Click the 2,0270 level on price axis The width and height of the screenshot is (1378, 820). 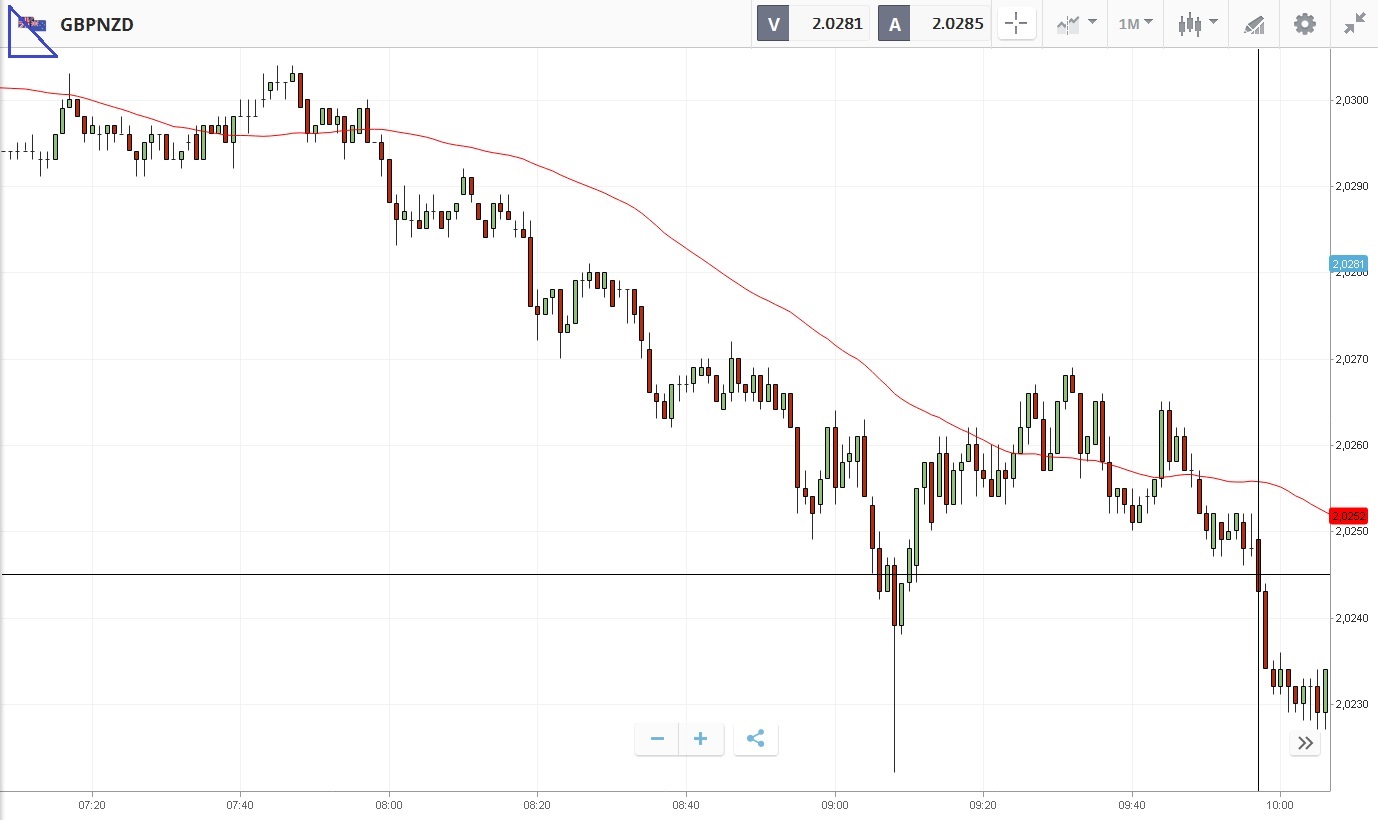(x=1349, y=359)
